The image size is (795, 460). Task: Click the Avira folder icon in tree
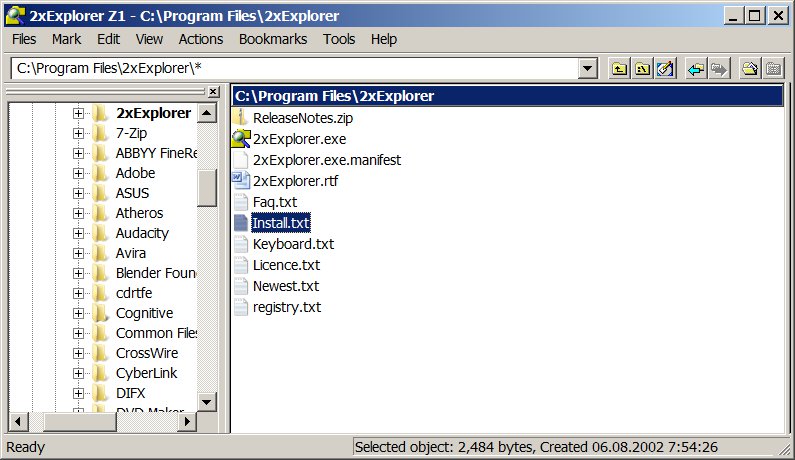point(101,253)
